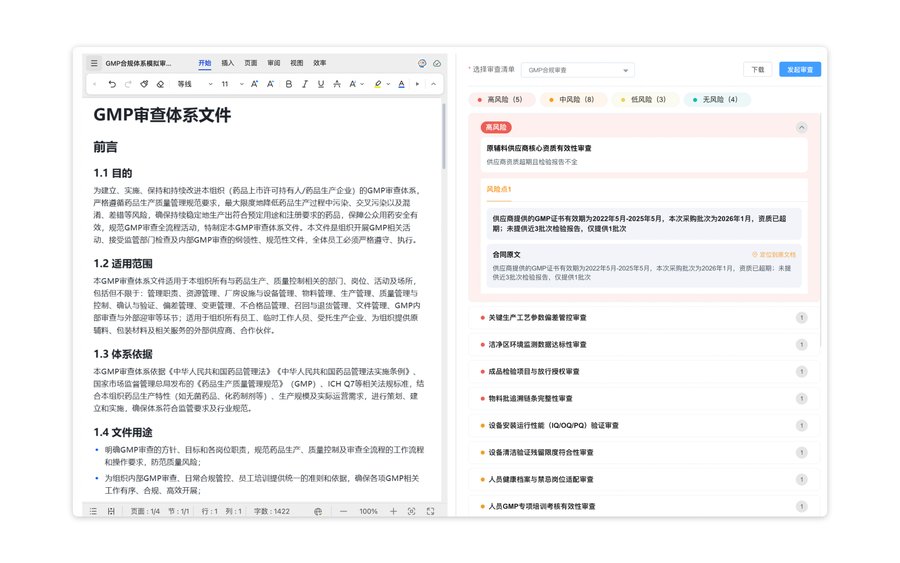Clear formatting with the eraser icon
Screen dimensions: 900x563
[160, 84]
